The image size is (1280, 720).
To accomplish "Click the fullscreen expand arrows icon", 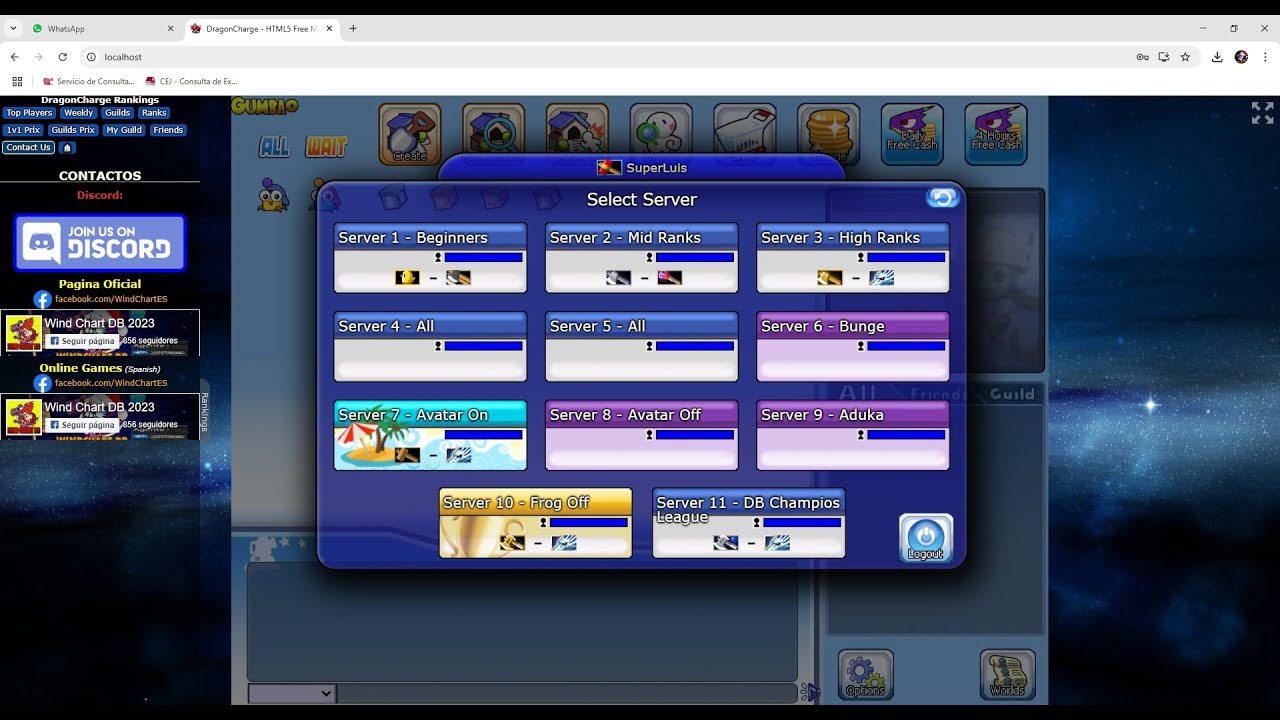I will pyautogui.click(x=1262, y=113).
